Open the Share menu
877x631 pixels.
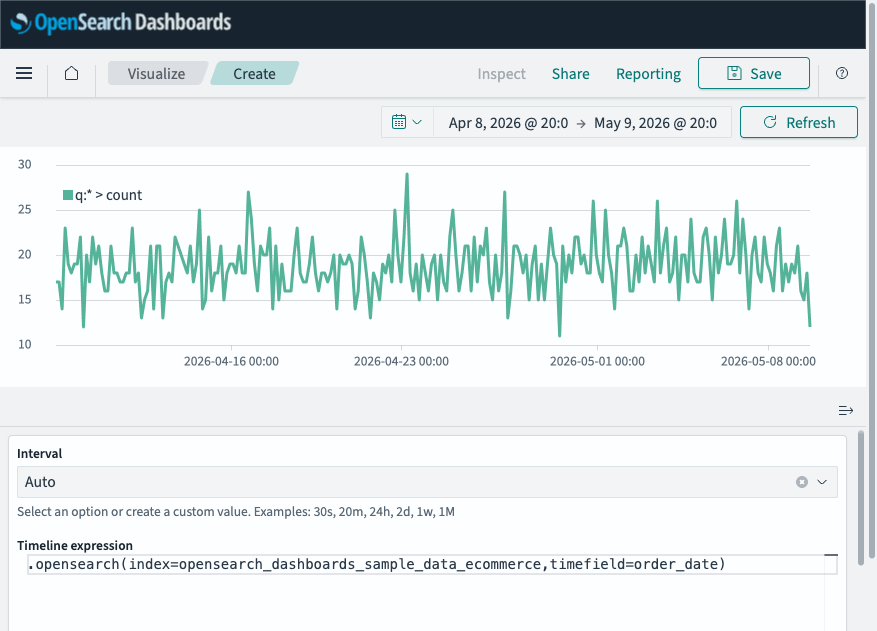[x=570, y=73]
